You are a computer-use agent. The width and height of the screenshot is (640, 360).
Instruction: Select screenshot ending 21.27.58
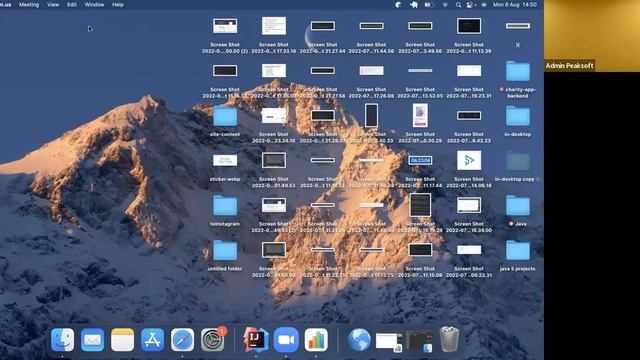click(322, 71)
